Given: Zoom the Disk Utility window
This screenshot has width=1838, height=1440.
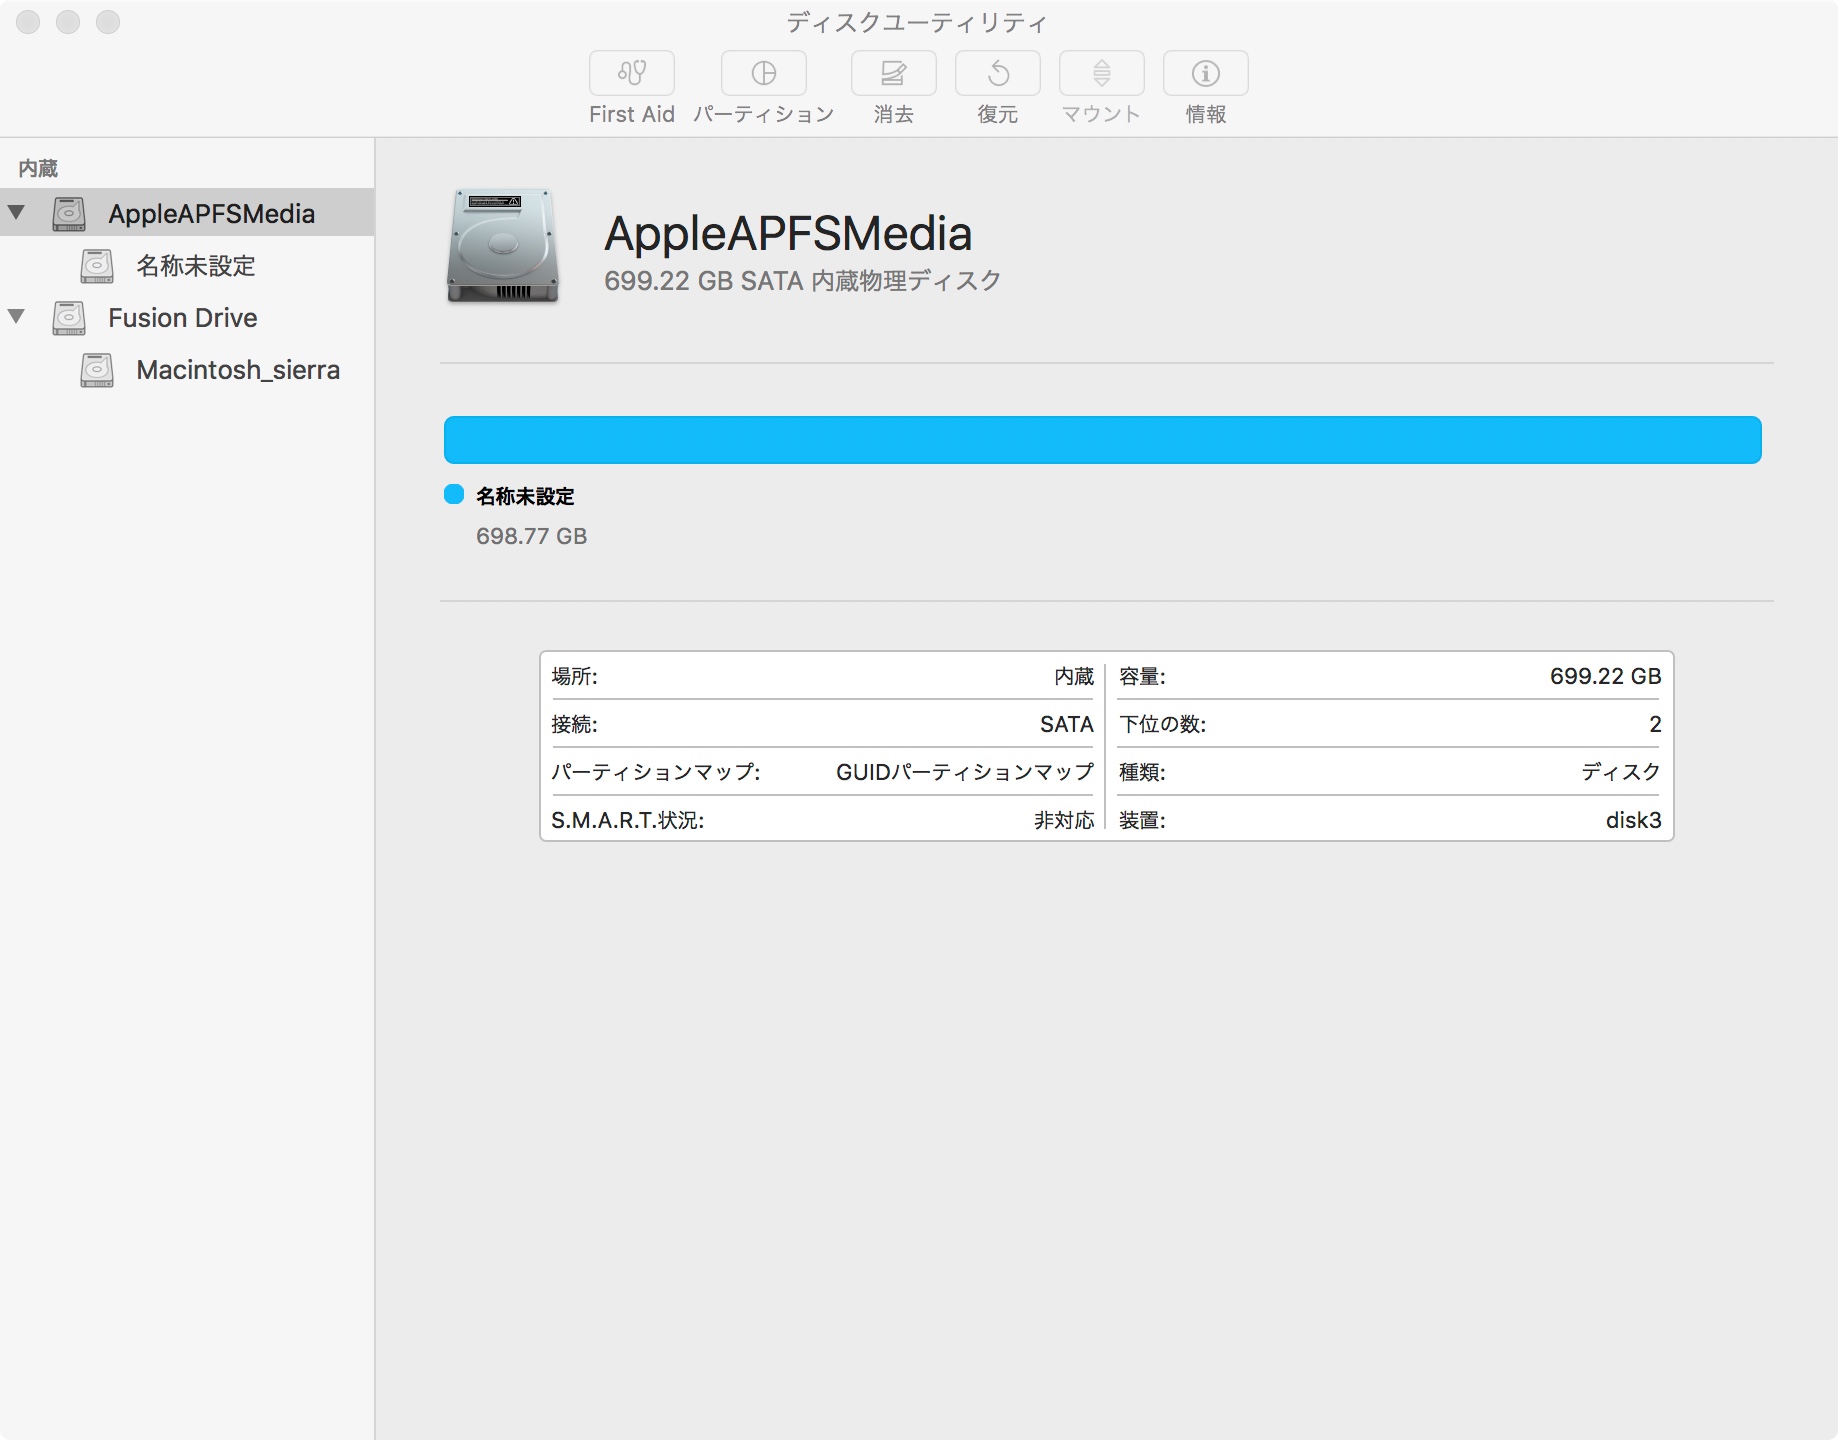Looking at the screenshot, I should tap(108, 22).
